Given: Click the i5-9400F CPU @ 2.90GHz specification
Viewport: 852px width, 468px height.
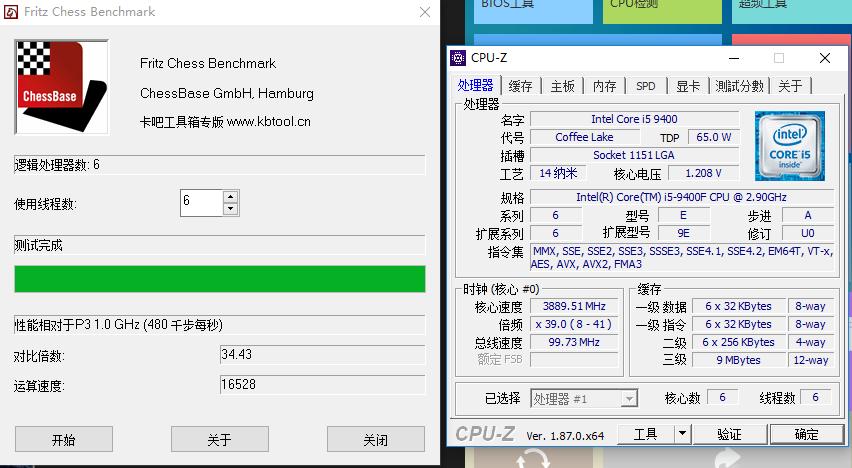Looking at the screenshot, I should [681, 197].
